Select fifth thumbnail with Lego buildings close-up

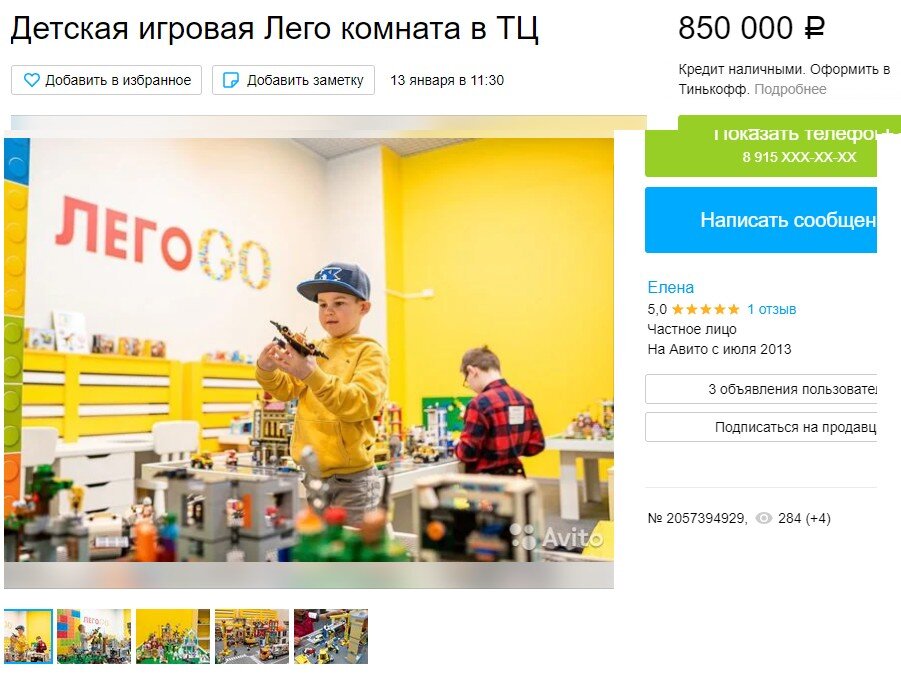(331, 636)
